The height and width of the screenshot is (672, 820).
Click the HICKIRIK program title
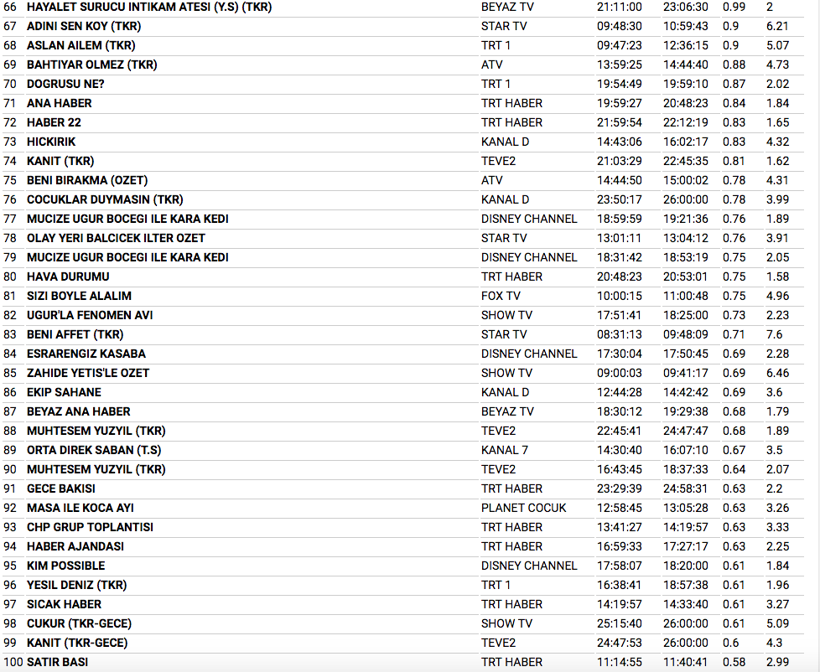click(52, 142)
